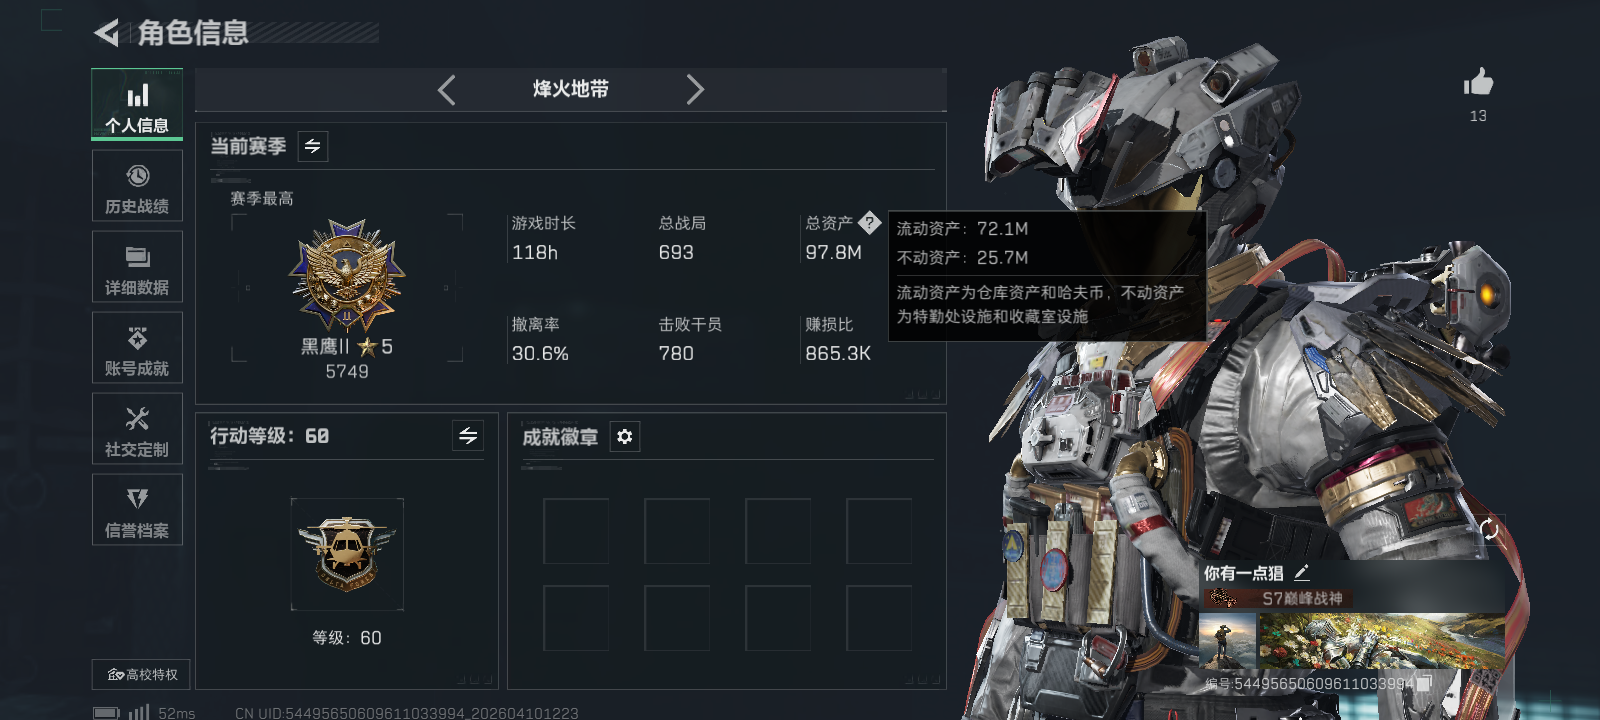The height and width of the screenshot is (720, 1600).
Task: Edit the 你有一点狙 nickname pencil icon
Action: pos(1301,573)
